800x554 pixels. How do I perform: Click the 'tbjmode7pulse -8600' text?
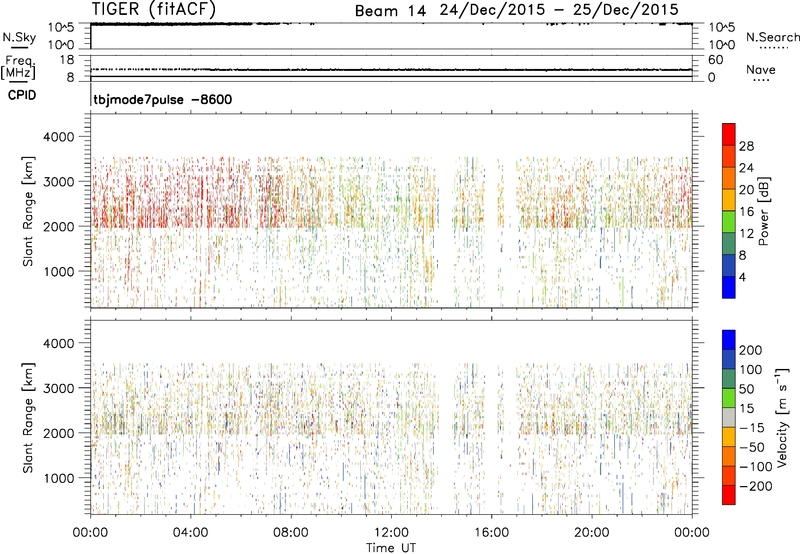(163, 99)
